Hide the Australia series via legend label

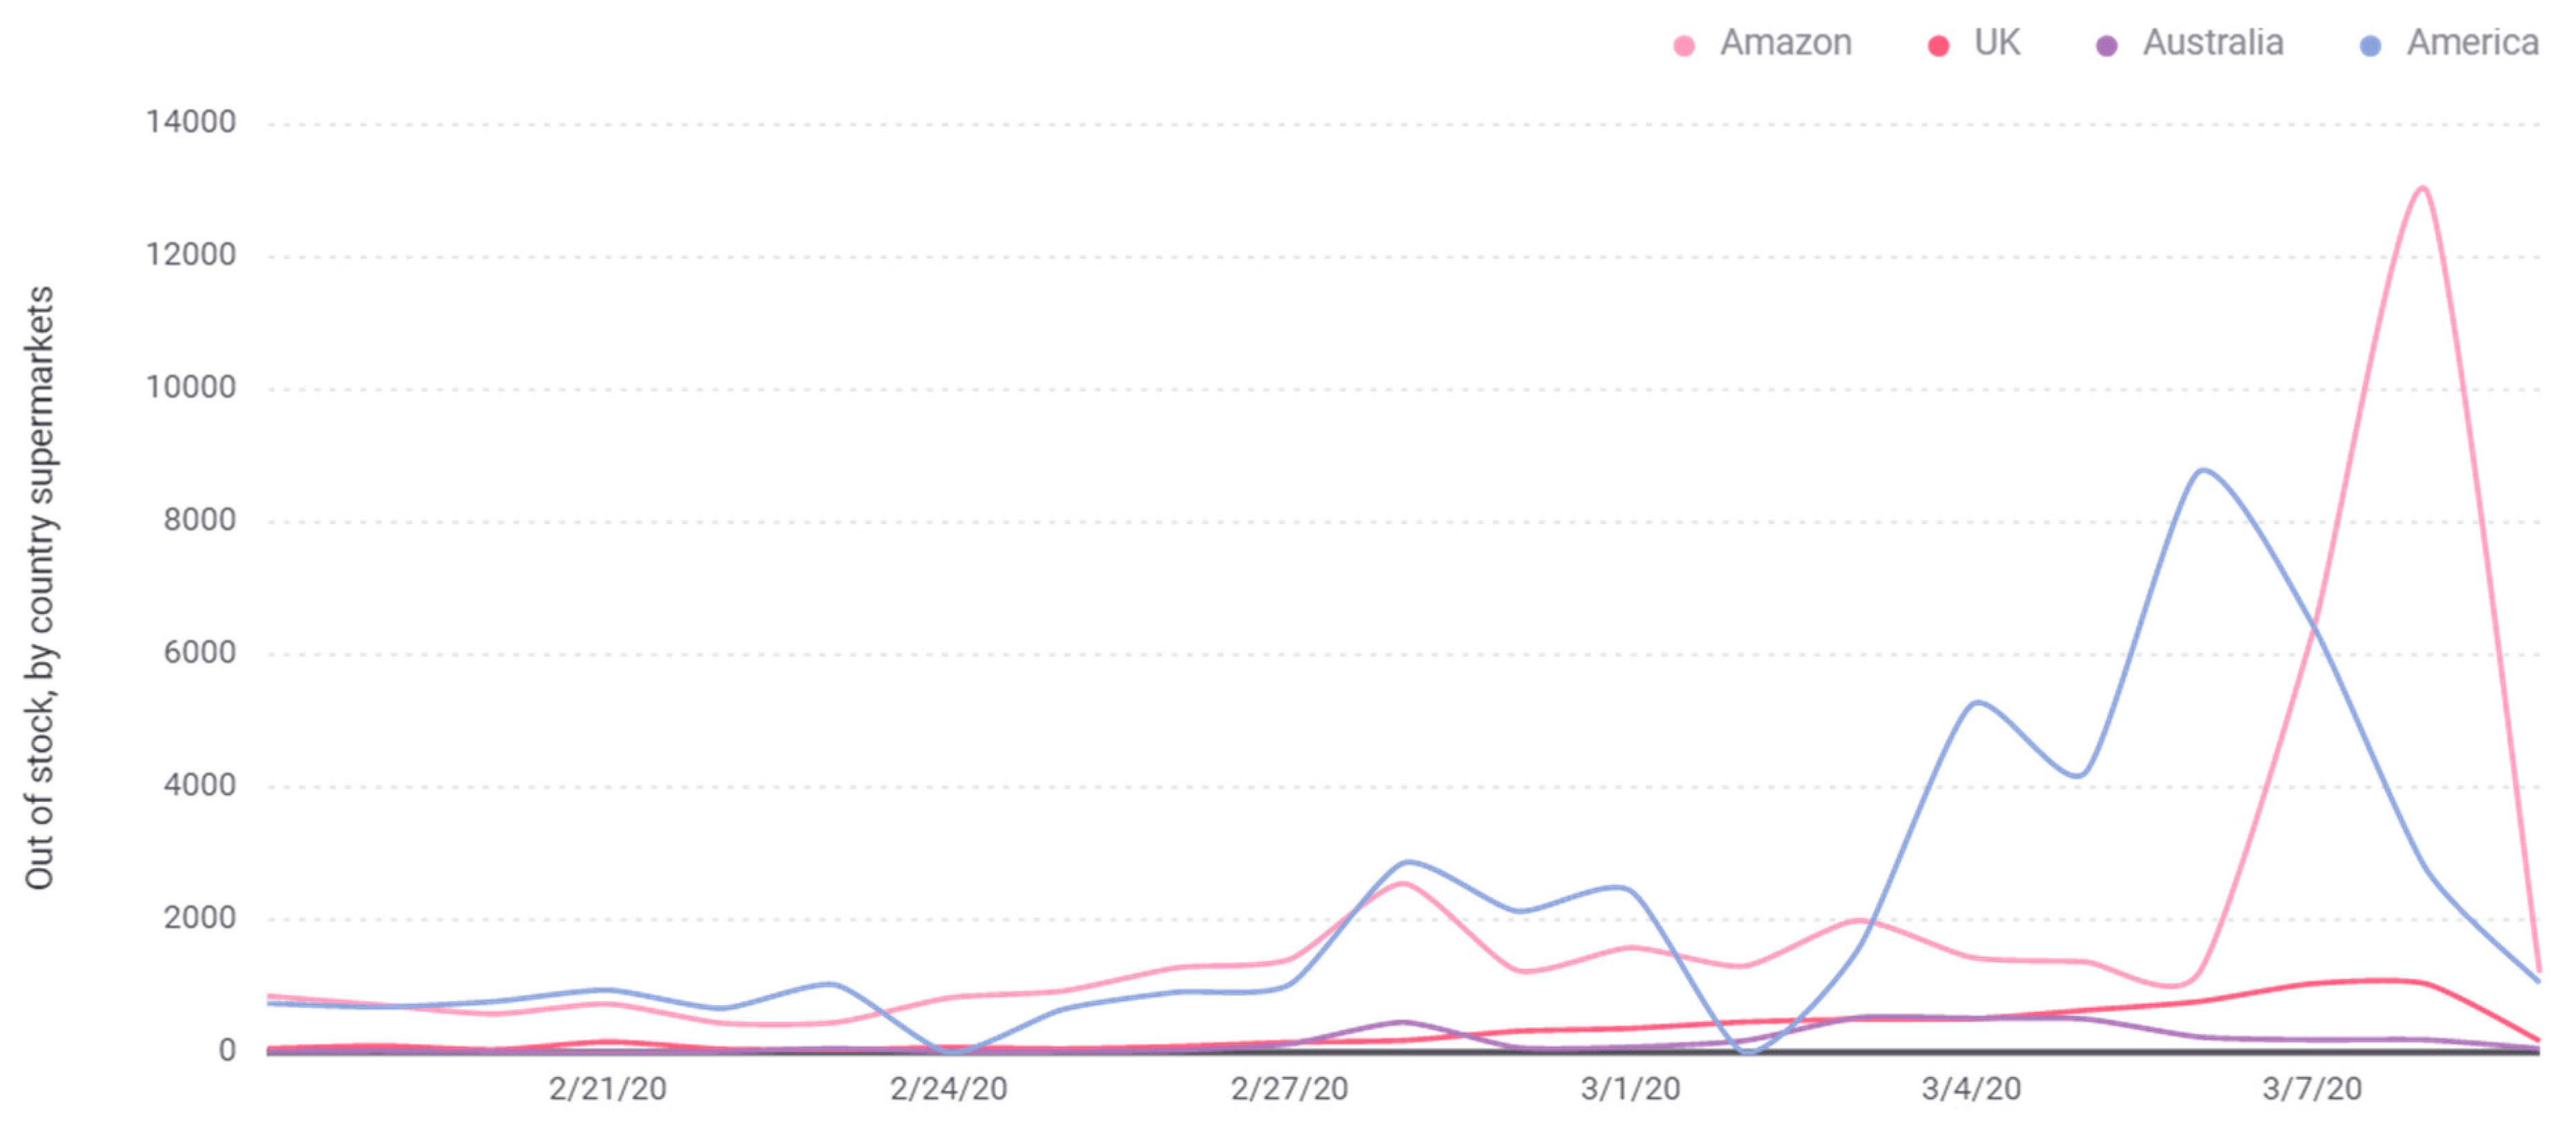(x=2213, y=43)
